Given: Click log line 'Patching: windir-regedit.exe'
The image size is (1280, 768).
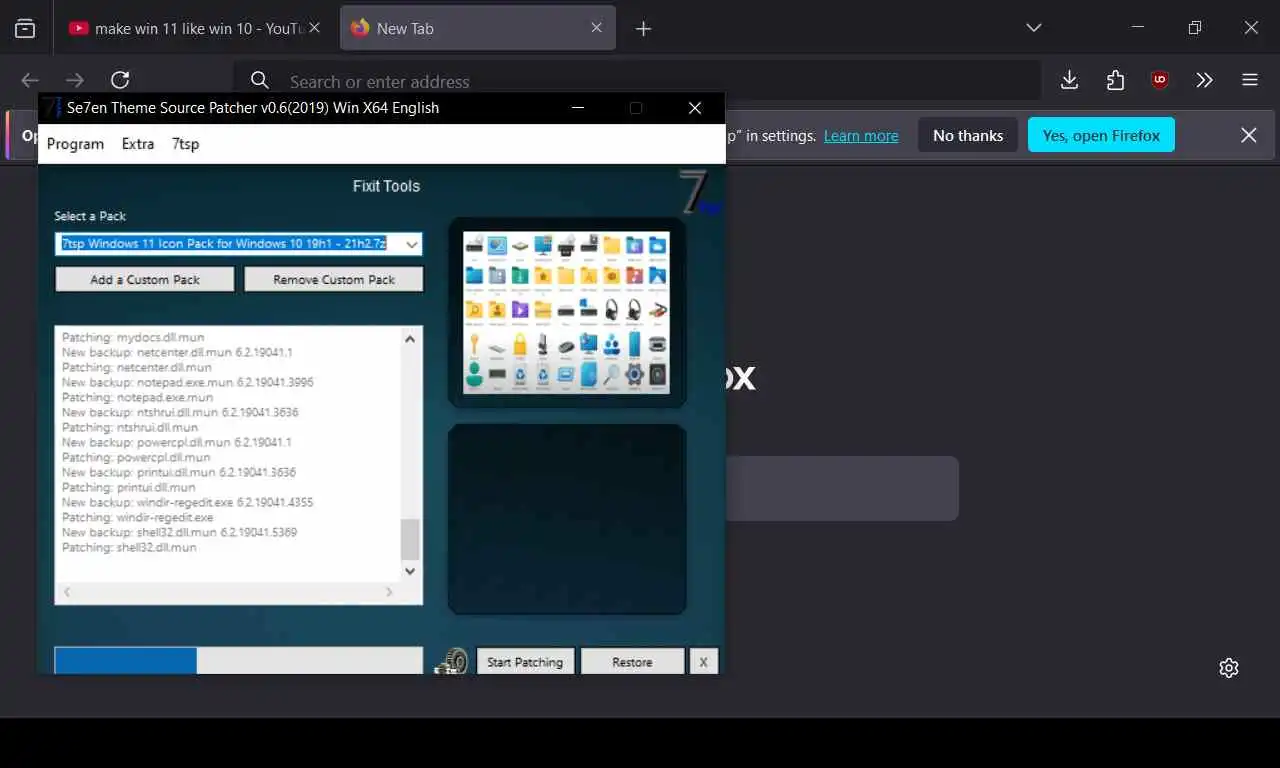Looking at the screenshot, I should tap(137, 517).
